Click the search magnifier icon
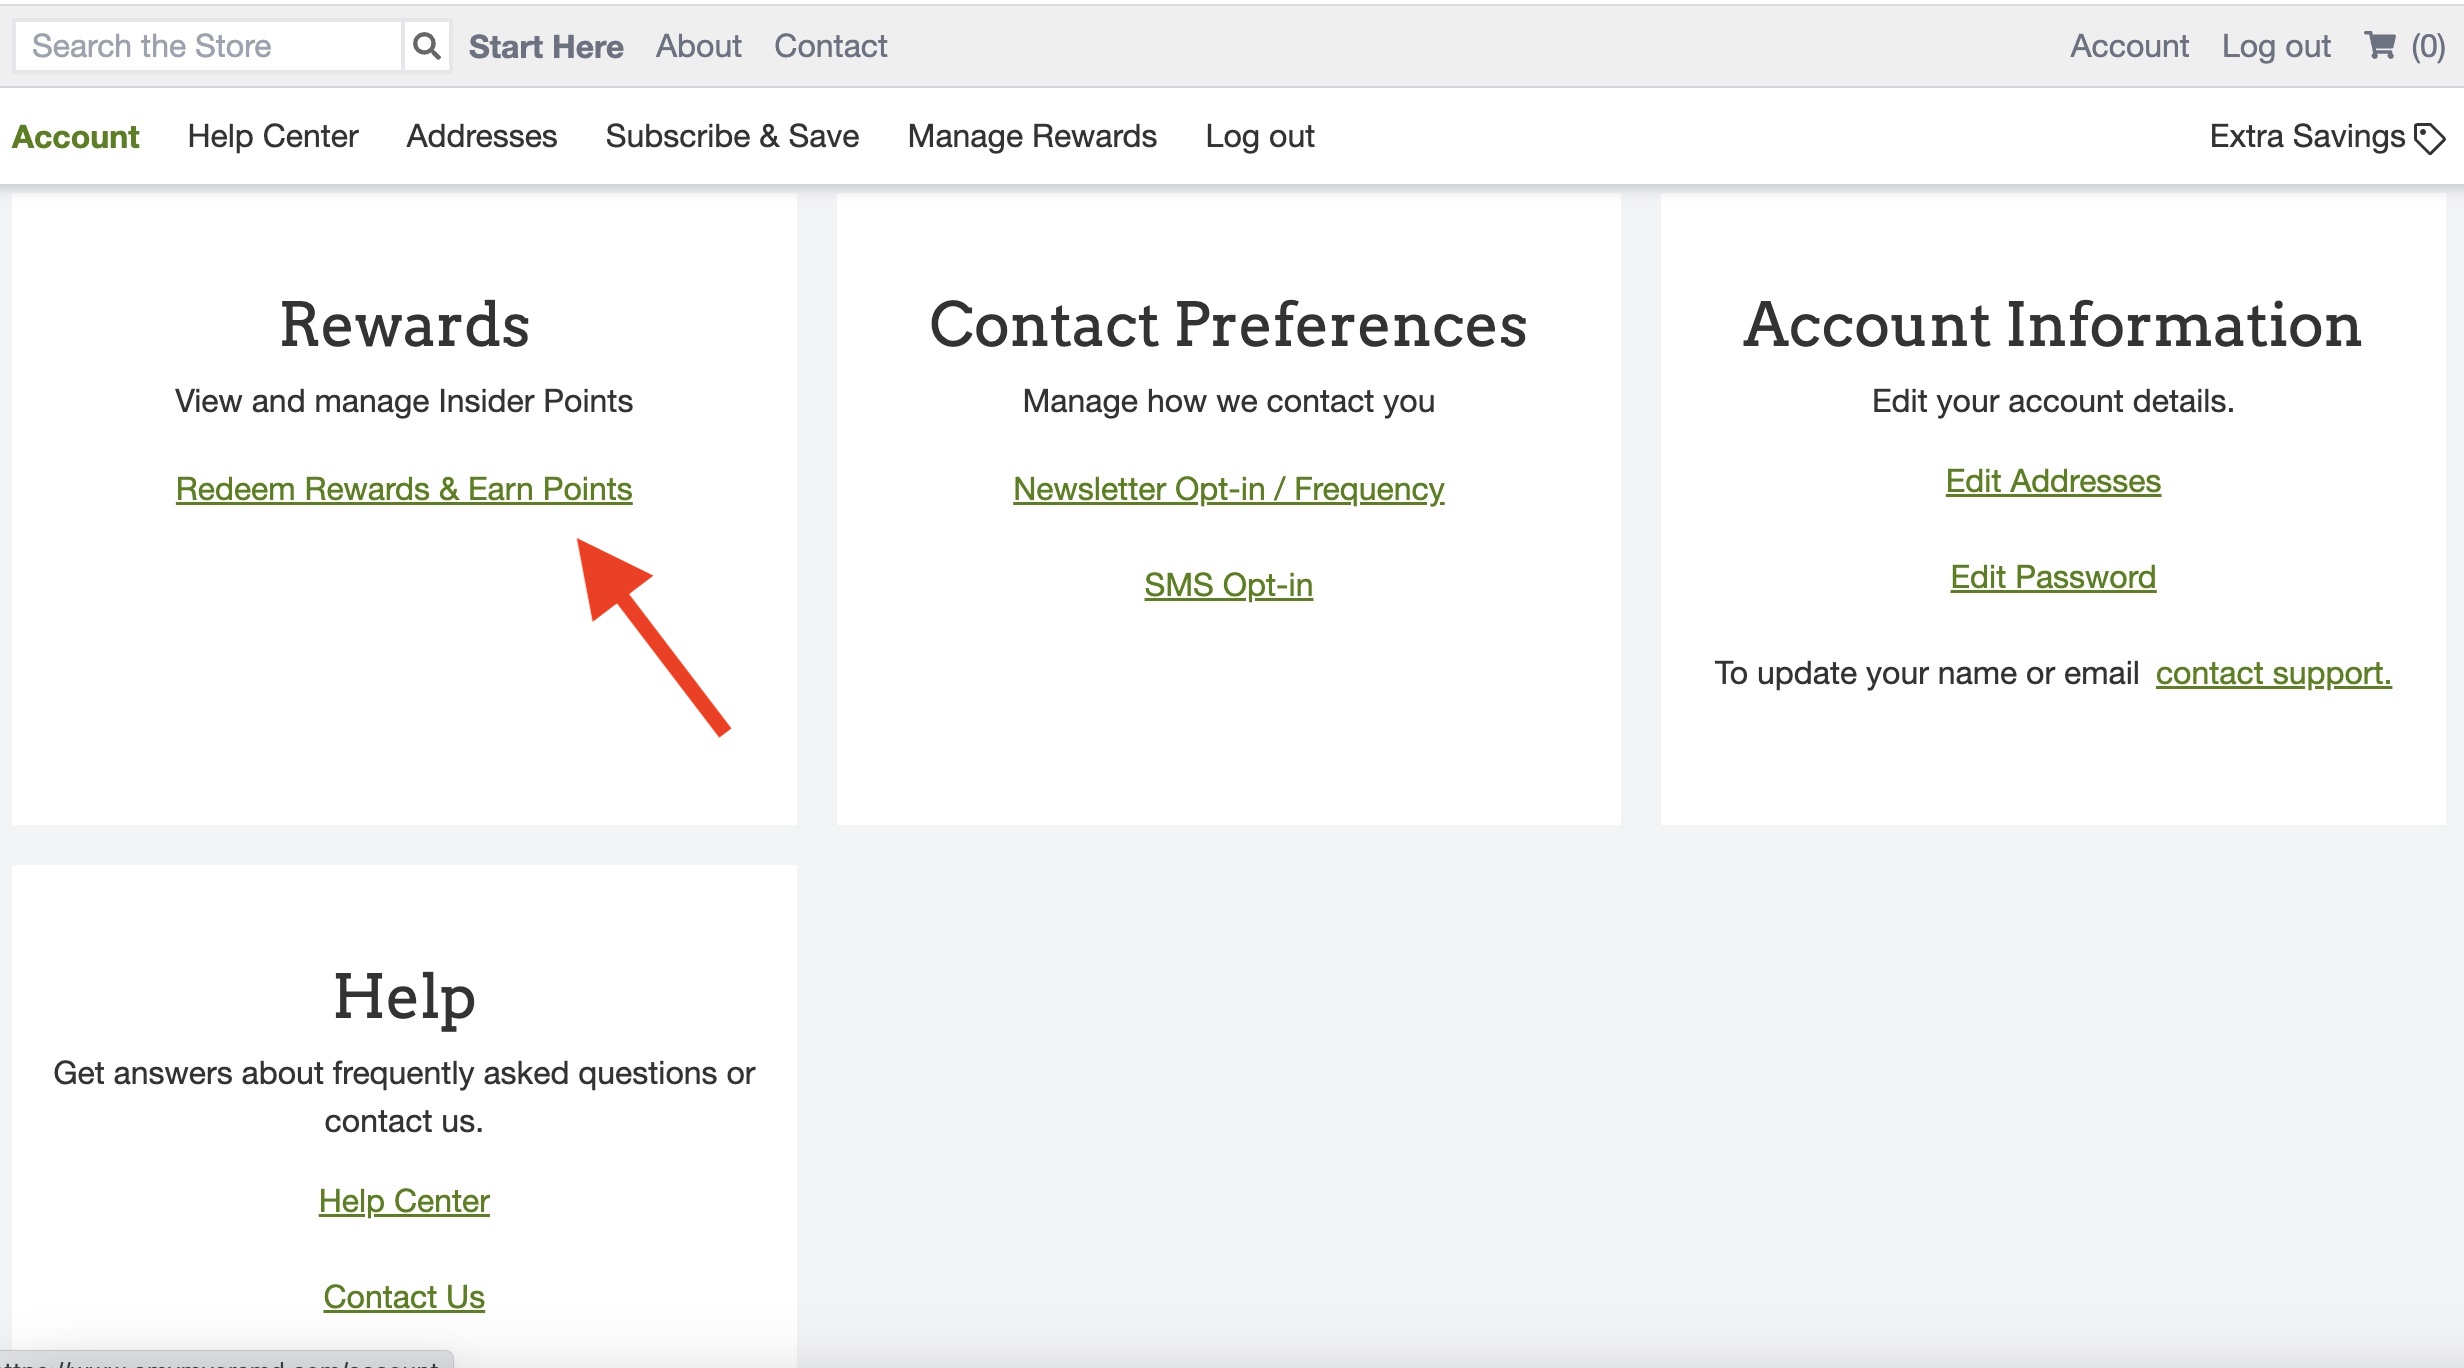 426,46
